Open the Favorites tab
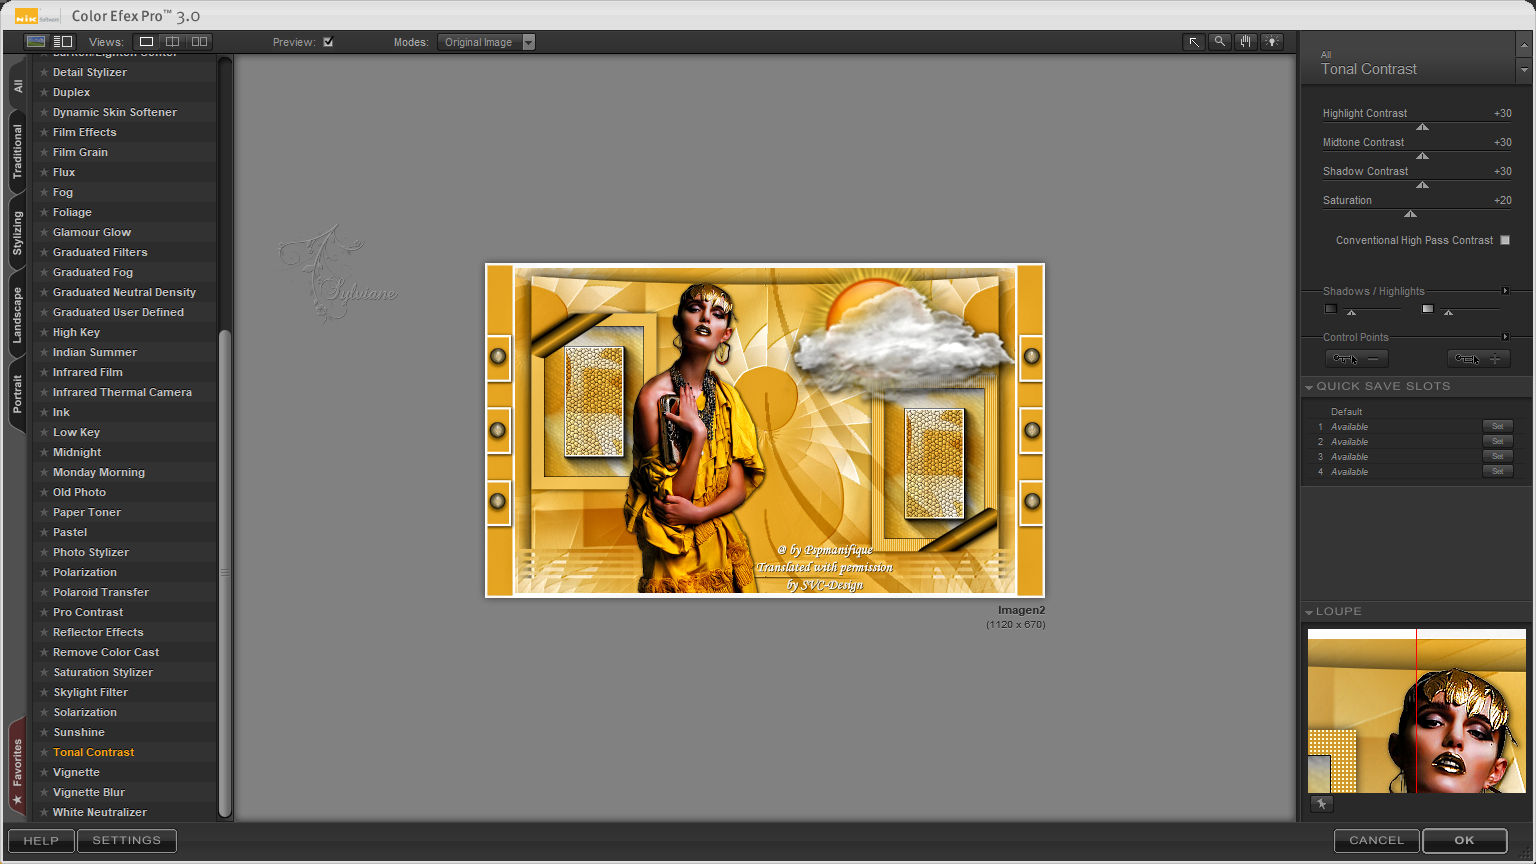The image size is (1536, 864). tap(17, 768)
